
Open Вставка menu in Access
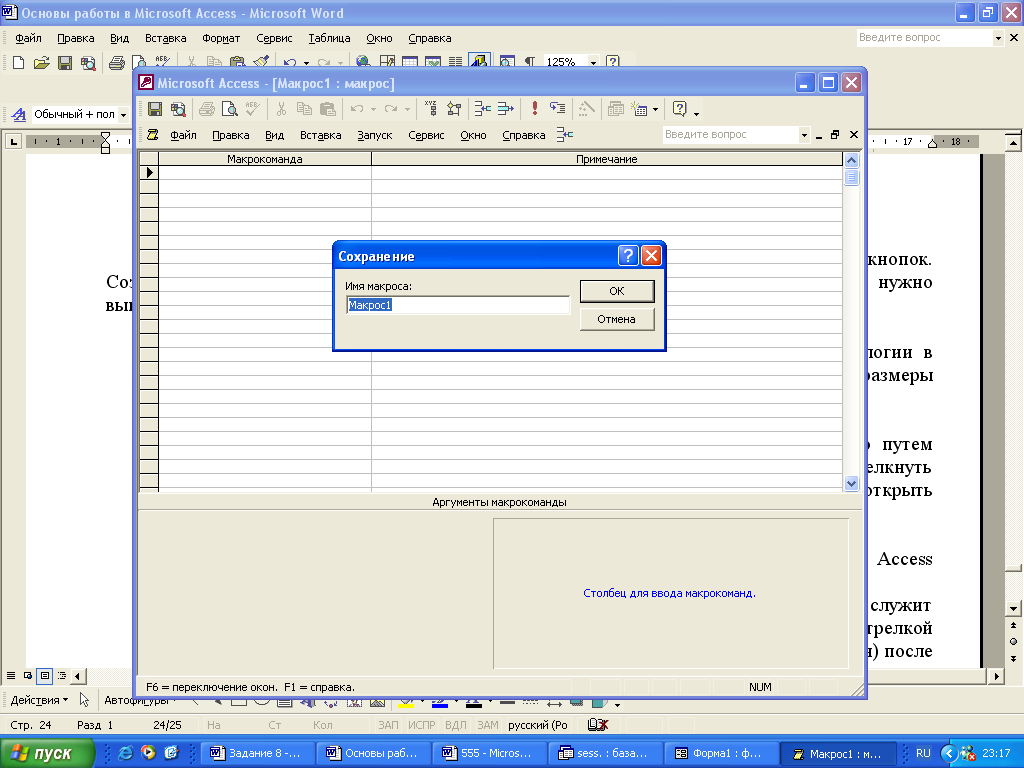(321, 135)
